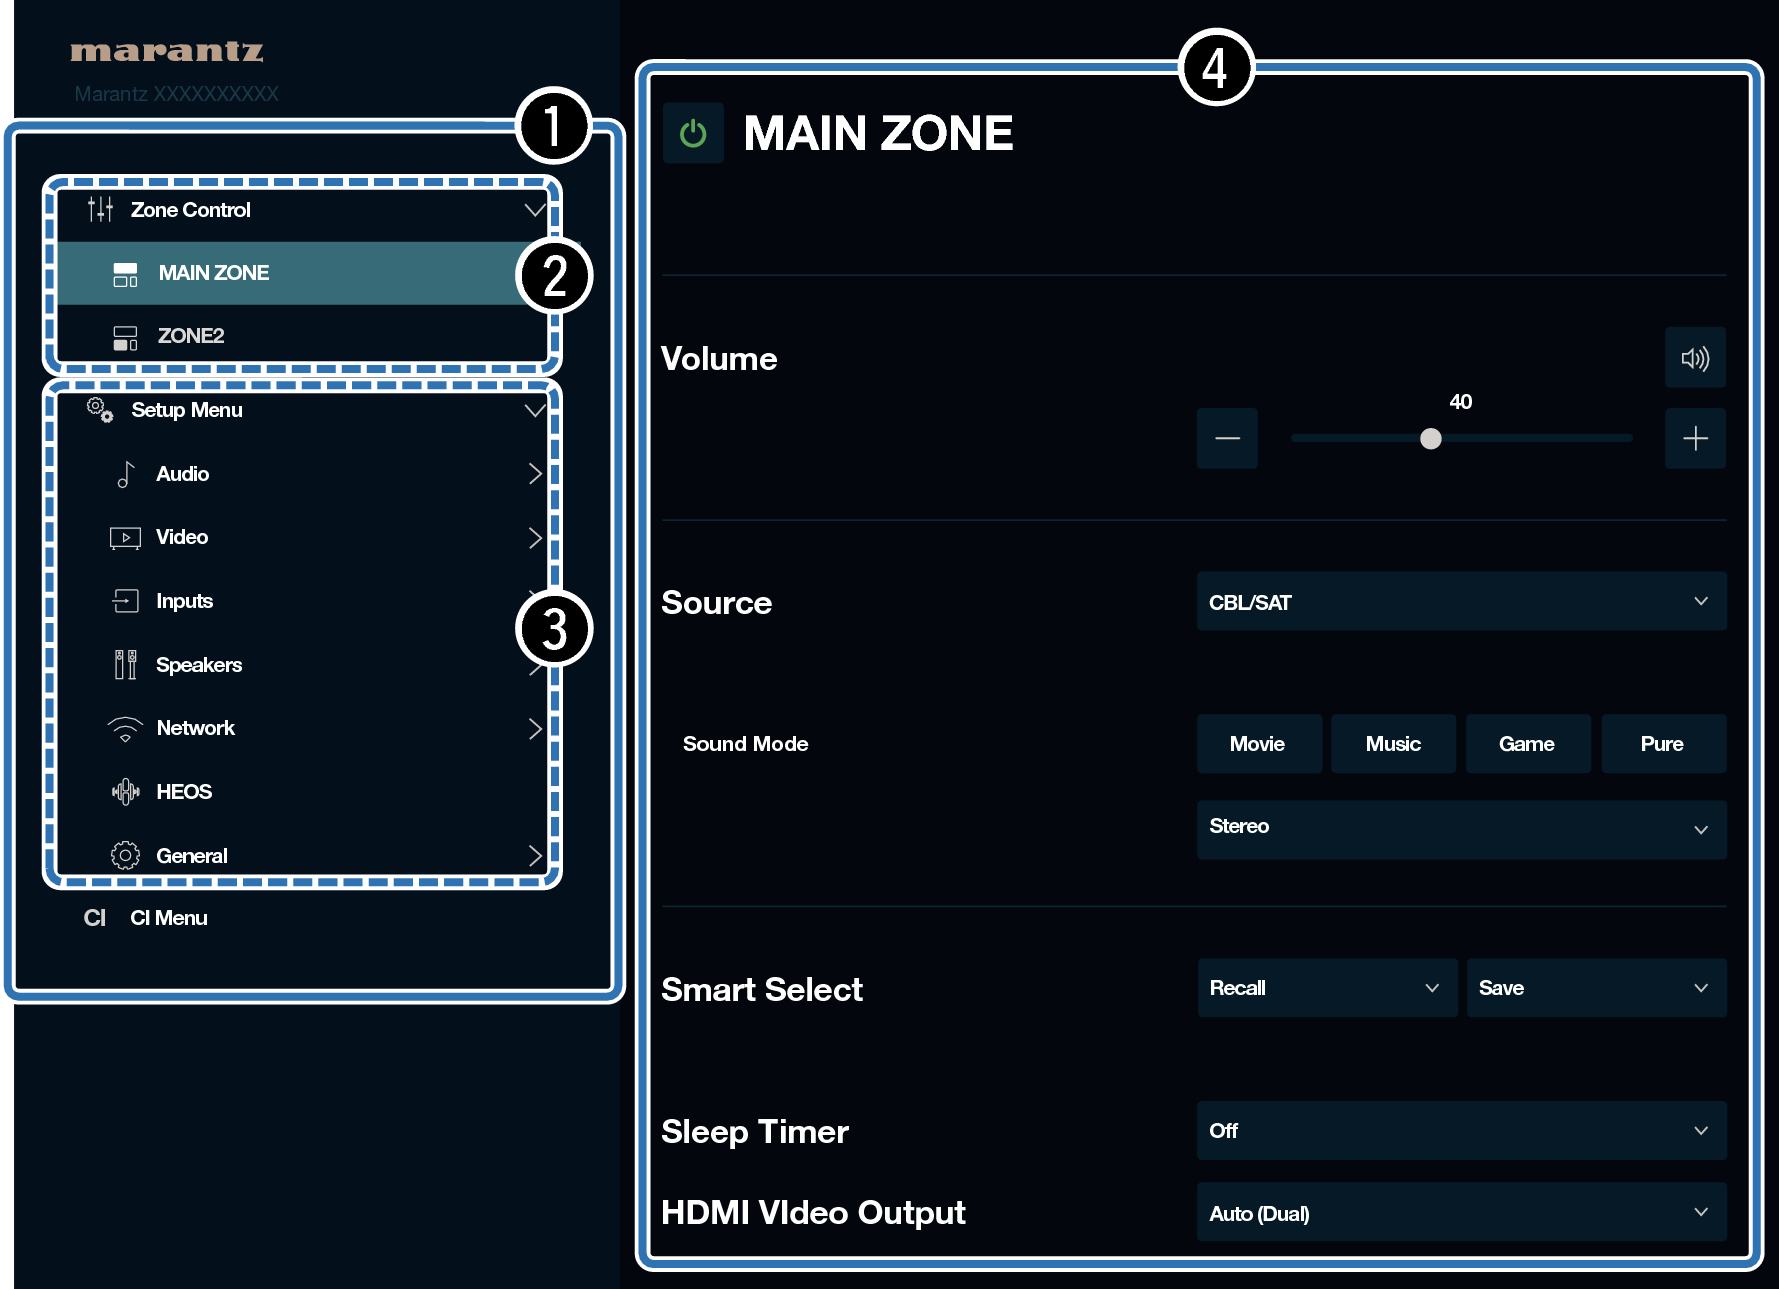Image resolution: width=1779 pixels, height=1289 pixels.
Task: Click the volume slider handle
Action: (1431, 439)
